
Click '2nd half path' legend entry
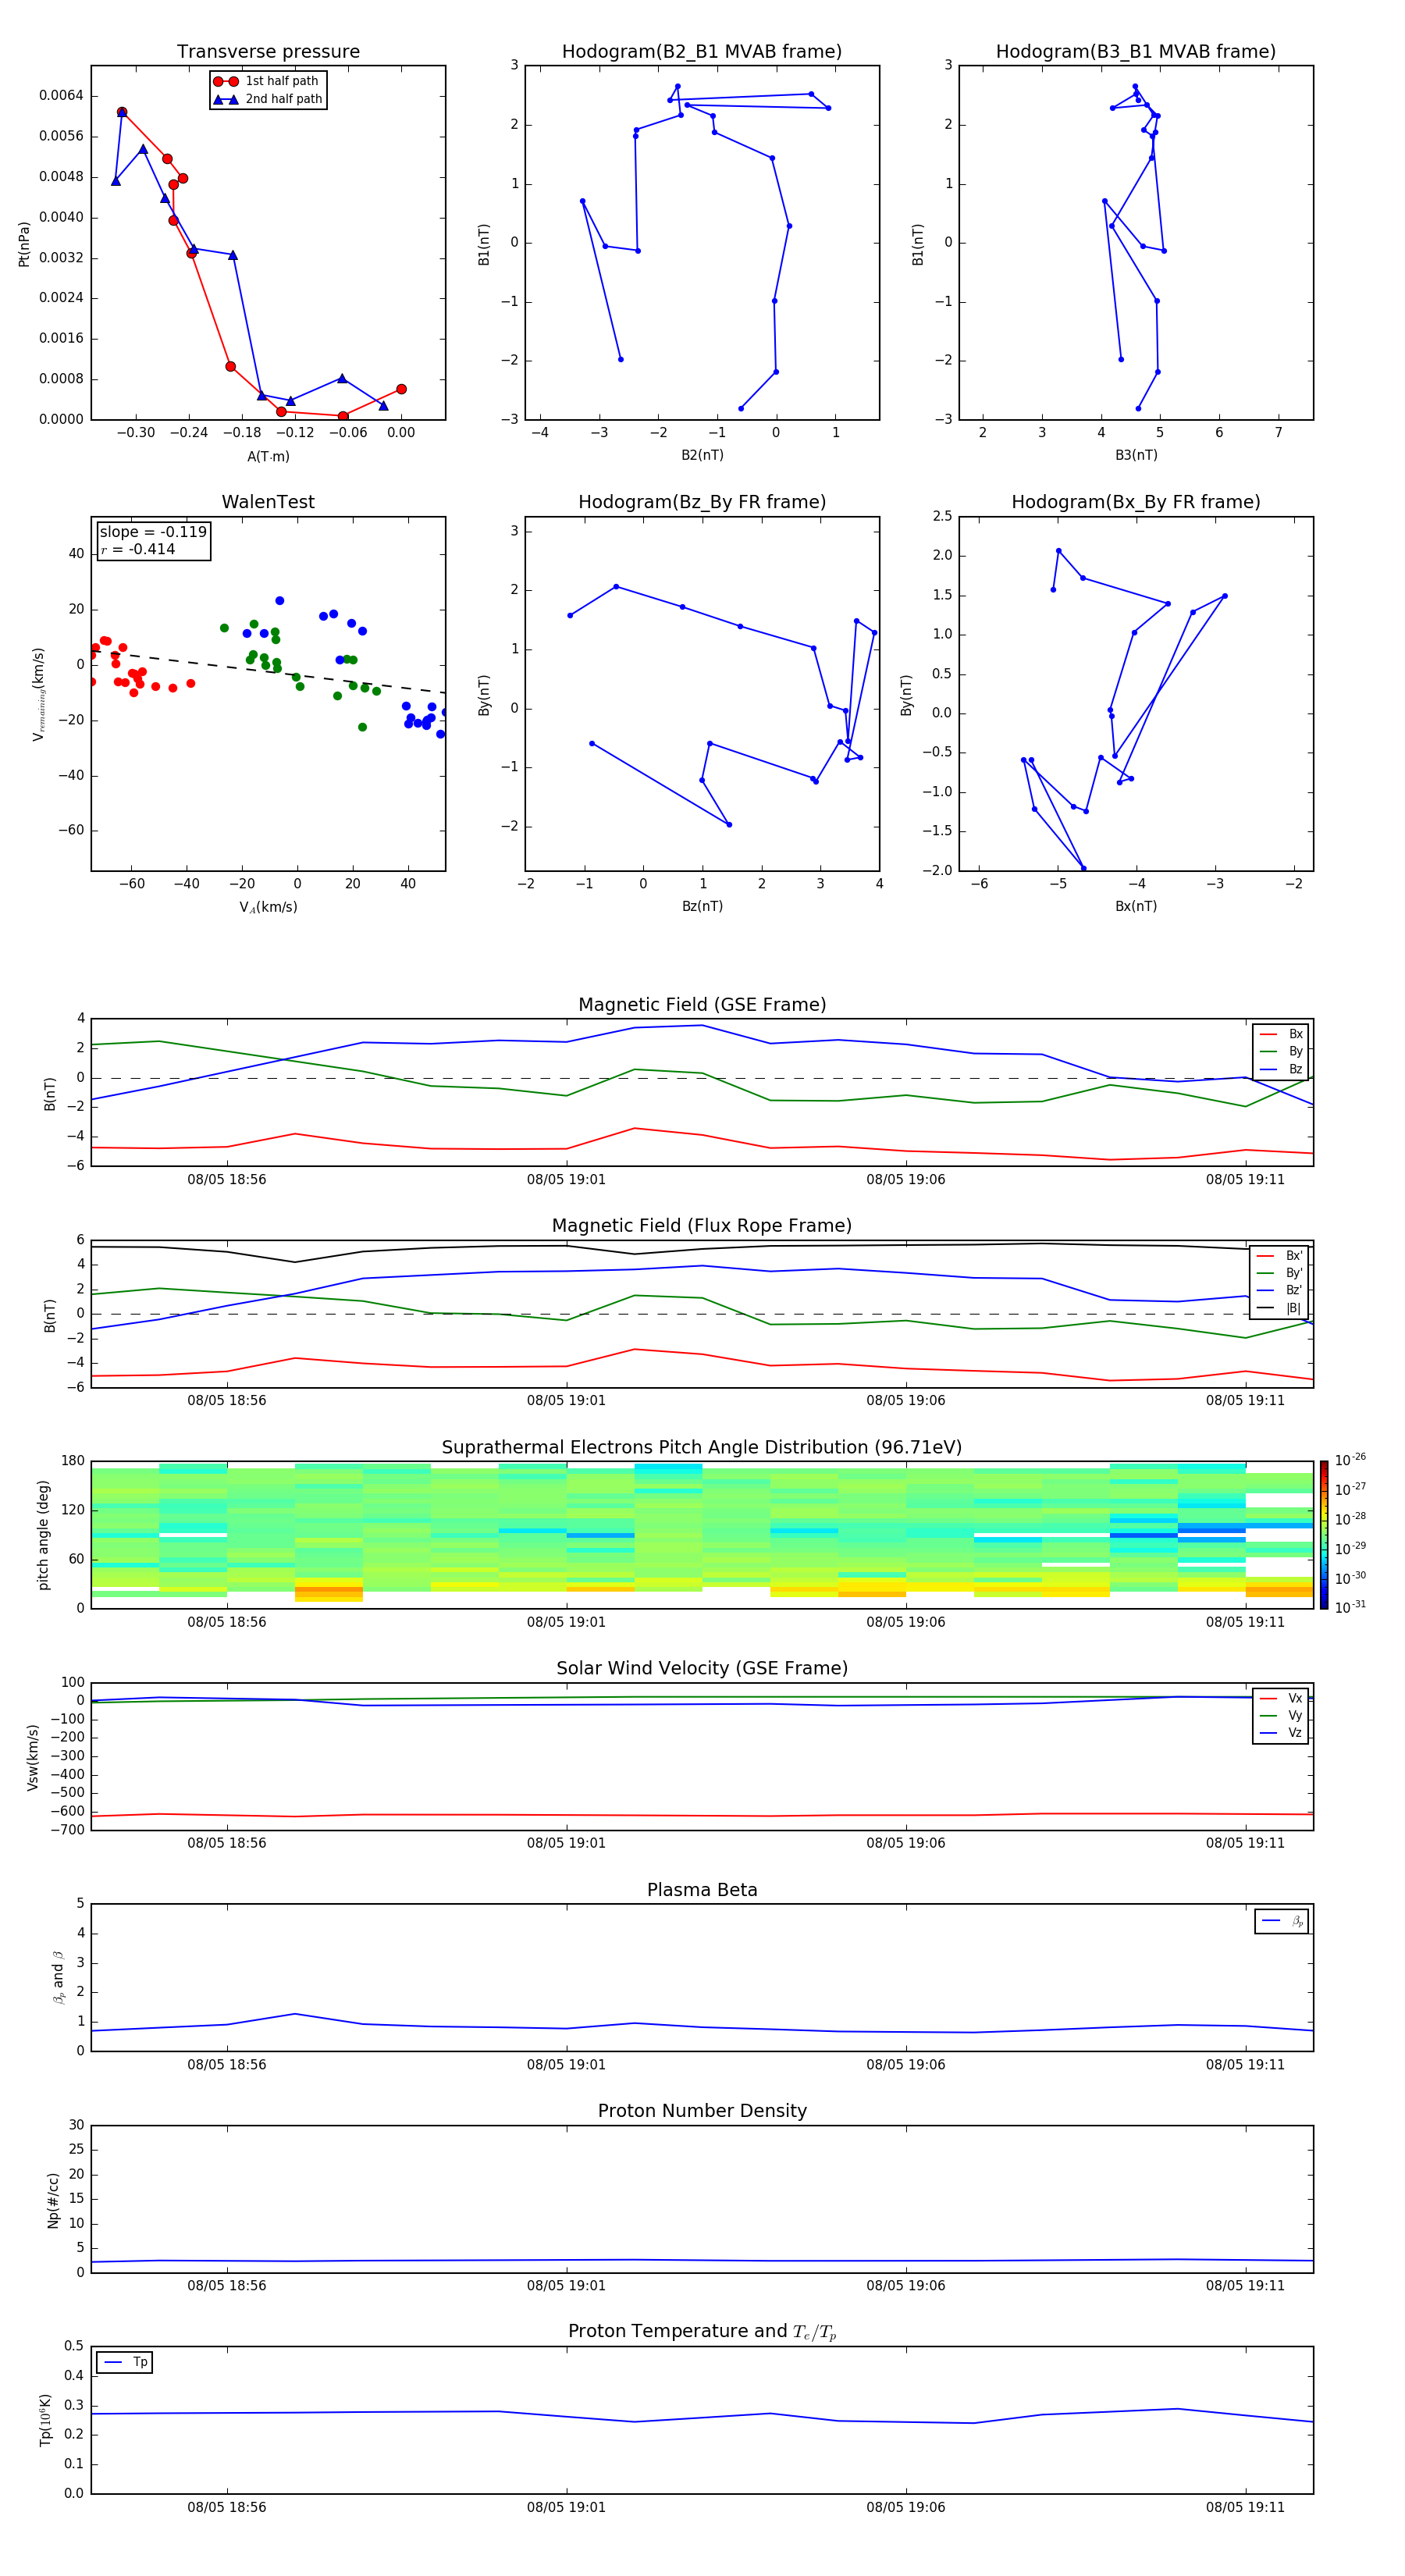pyautogui.click(x=267, y=99)
